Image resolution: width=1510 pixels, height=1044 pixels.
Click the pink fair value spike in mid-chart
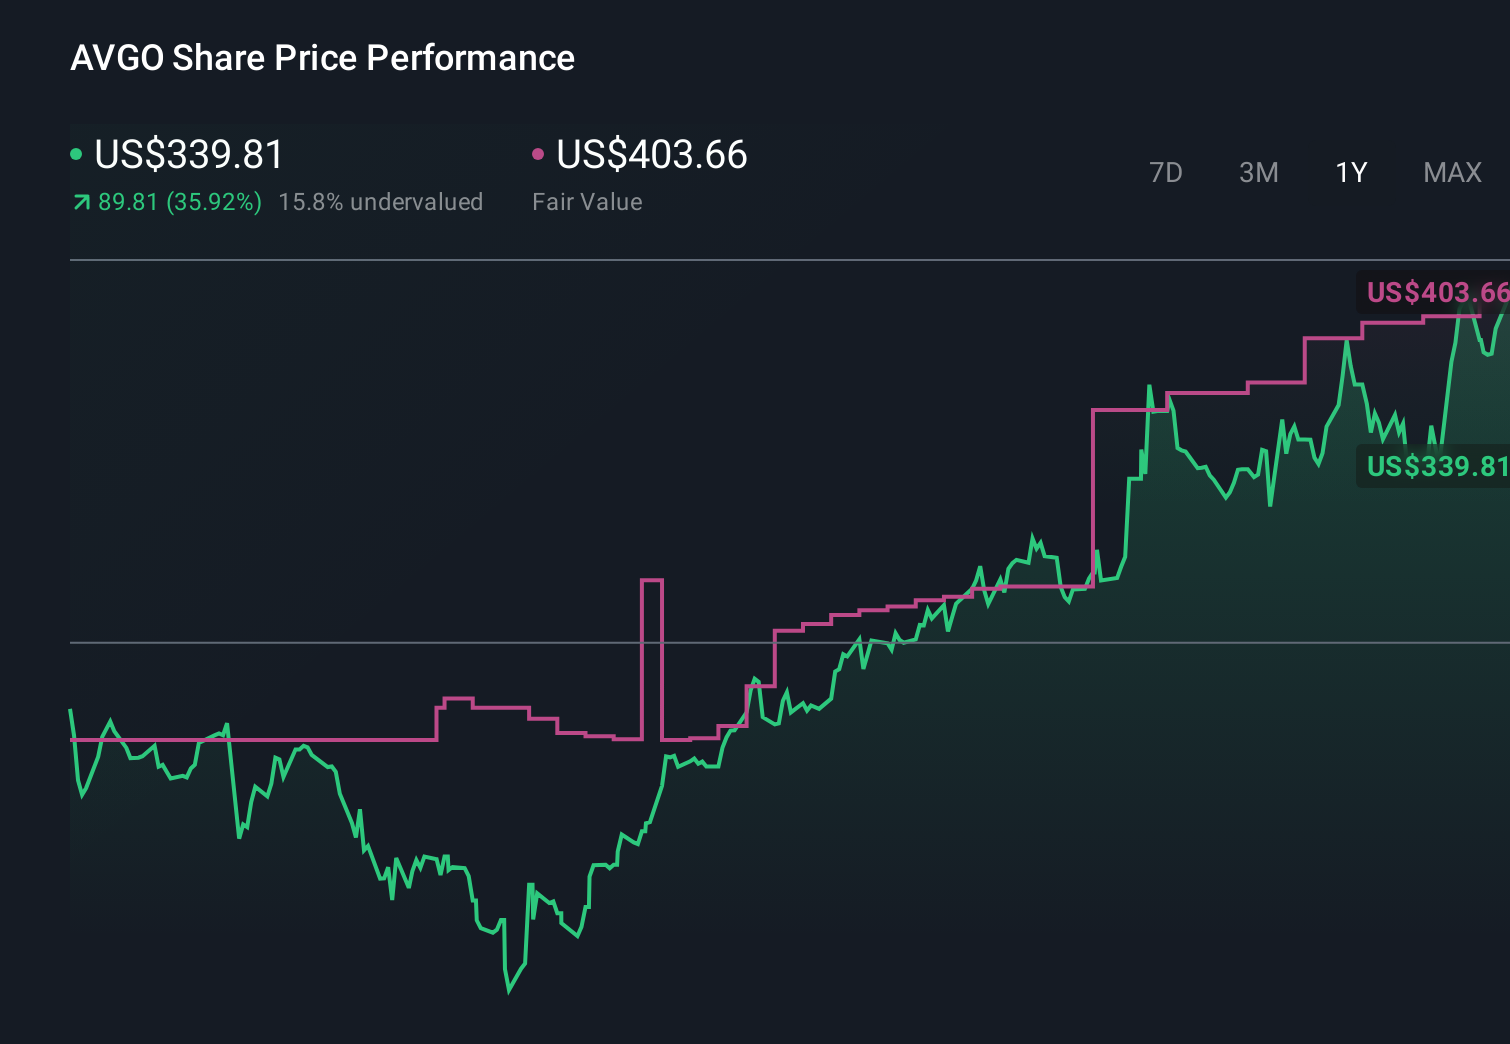(653, 580)
